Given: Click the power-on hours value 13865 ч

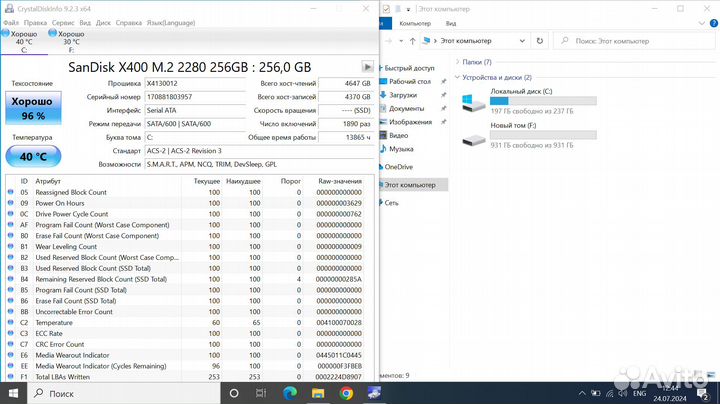Looking at the screenshot, I should point(345,137).
